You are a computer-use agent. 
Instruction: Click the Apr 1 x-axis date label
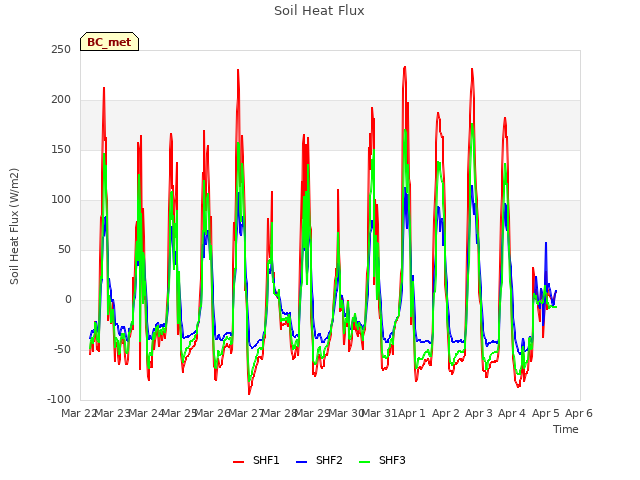pyautogui.click(x=411, y=413)
